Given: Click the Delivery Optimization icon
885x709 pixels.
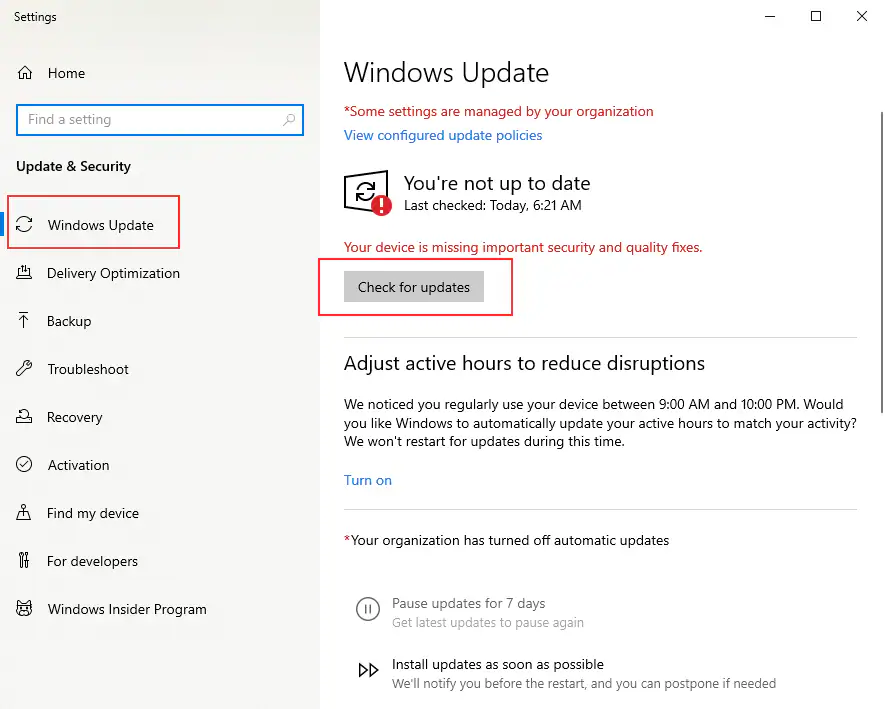Looking at the screenshot, I should (24, 273).
